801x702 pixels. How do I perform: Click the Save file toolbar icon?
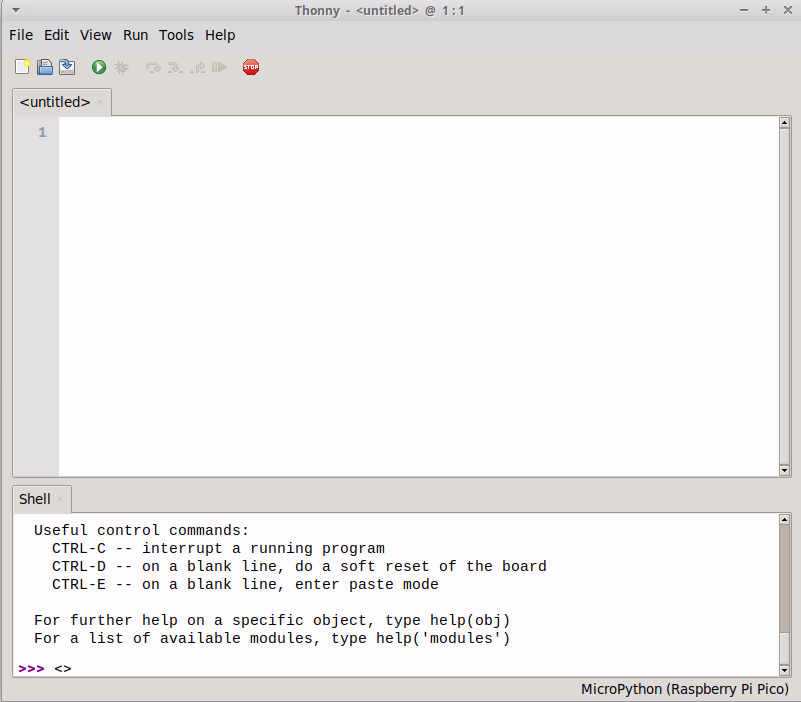click(x=67, y=67)
